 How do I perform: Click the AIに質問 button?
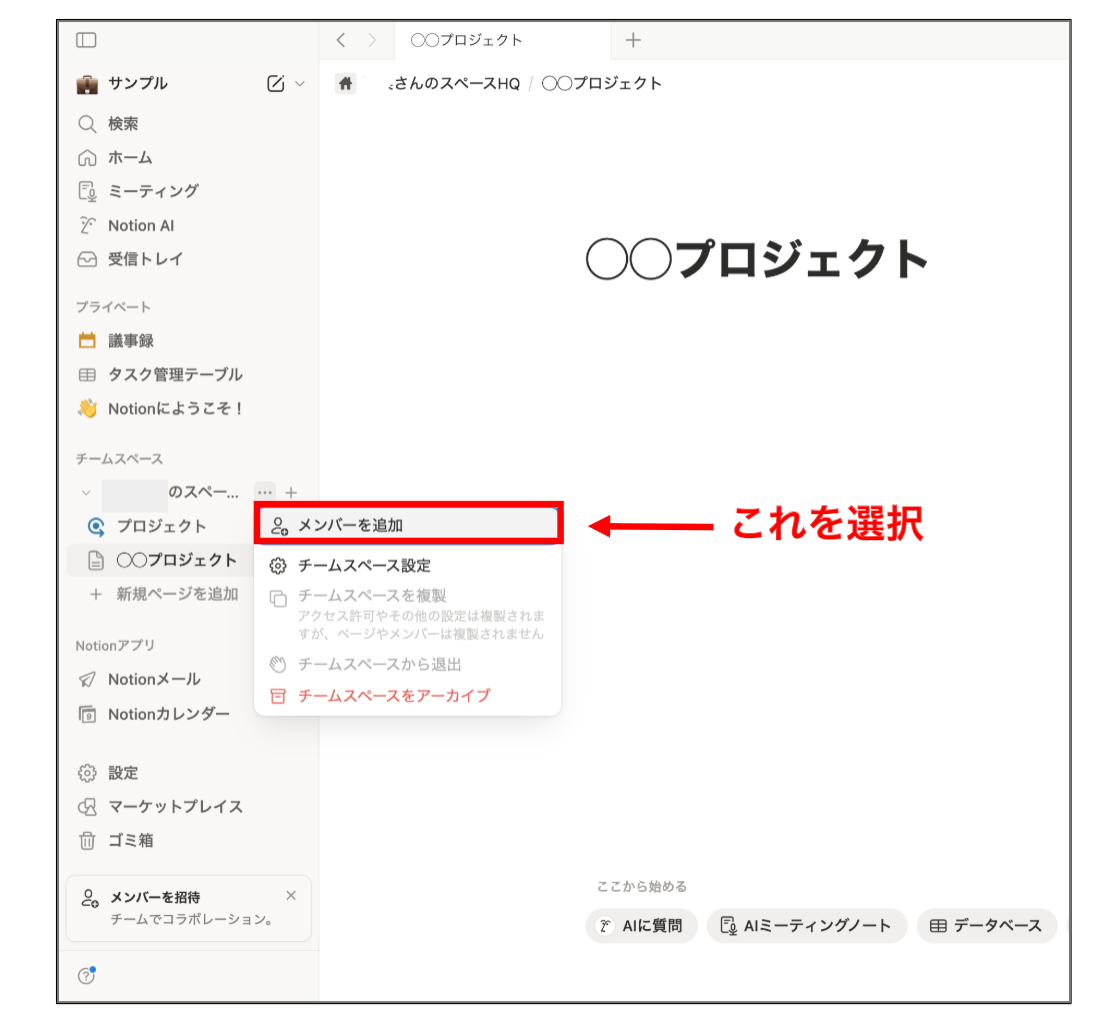tap(641, 926)
